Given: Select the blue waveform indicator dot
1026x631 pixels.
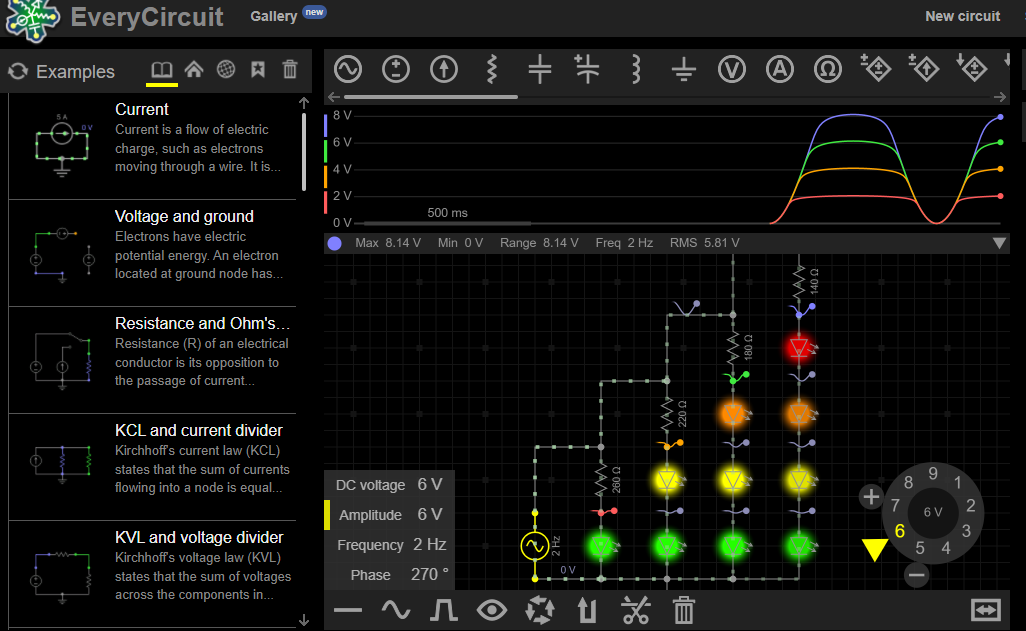Looking at the screenshot, I should pos(334,243).
